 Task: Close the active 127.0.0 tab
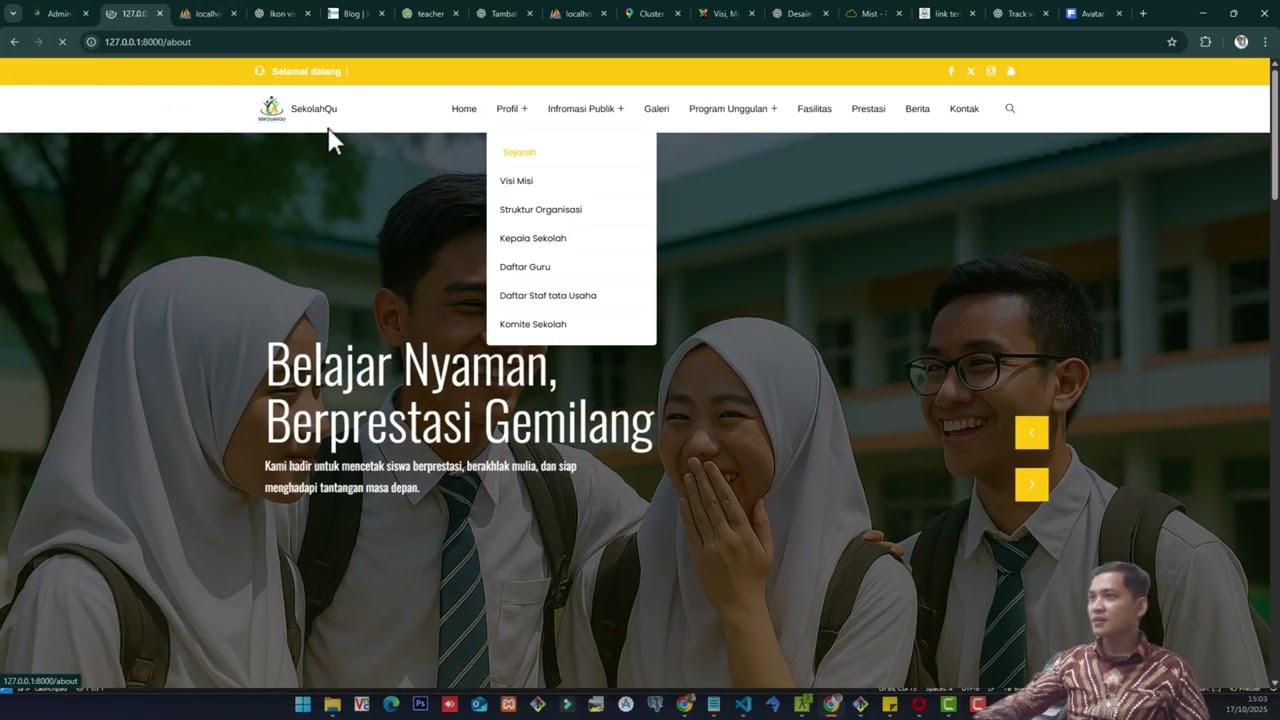(x=160, y=14)
